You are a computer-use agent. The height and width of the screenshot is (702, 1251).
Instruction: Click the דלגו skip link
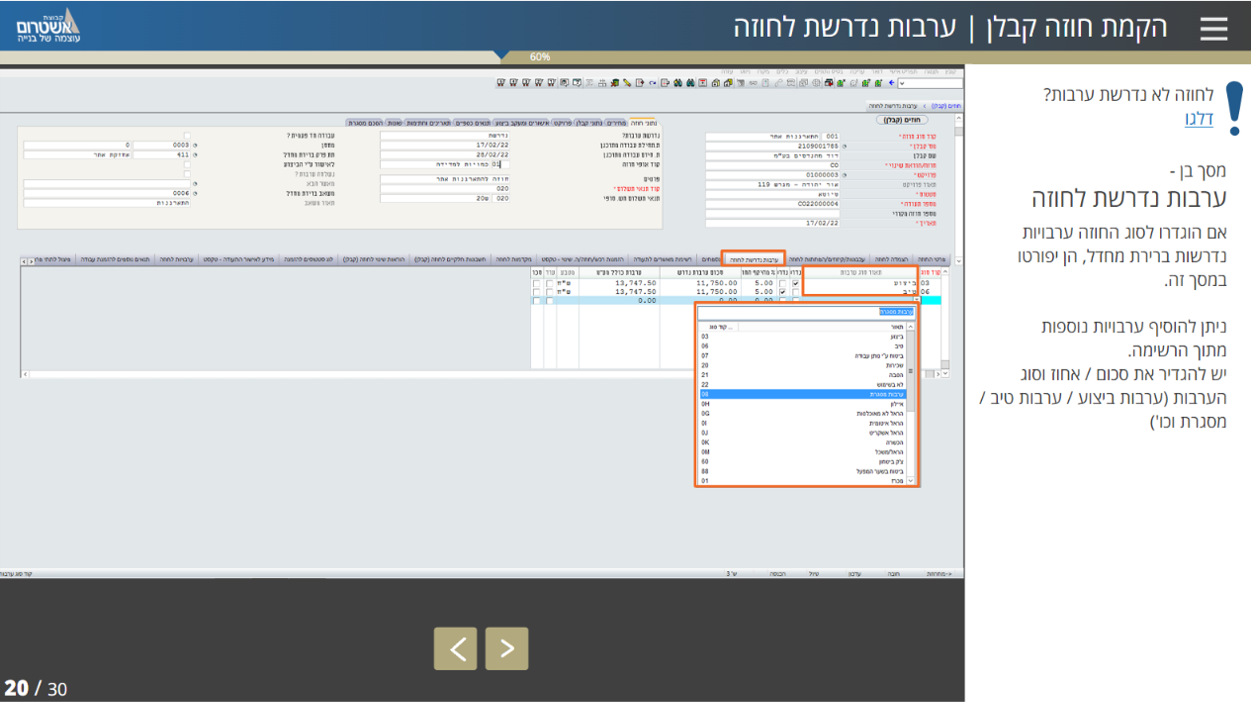(x=1199, y=119)
